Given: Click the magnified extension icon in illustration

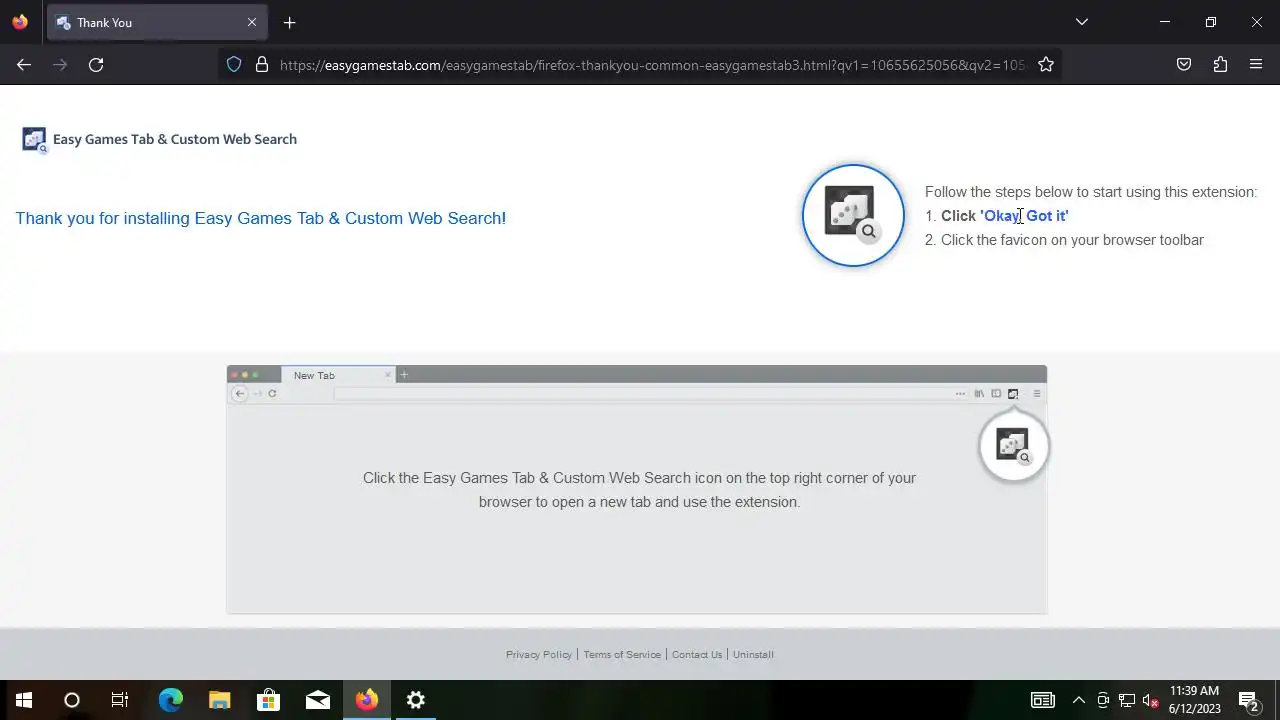Looking at the screenshot, I should (1014, 445).
